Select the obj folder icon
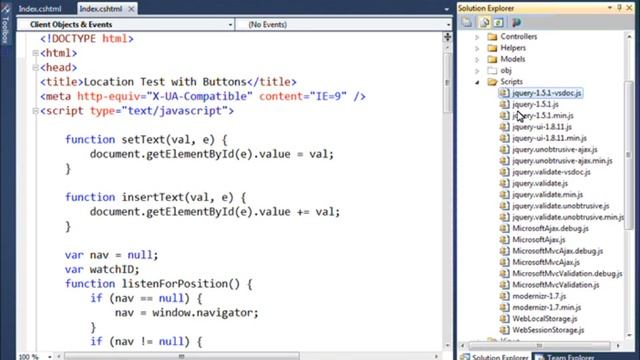Image resolution: width=640 pixels, height=360 pixels. click(492, 70)
